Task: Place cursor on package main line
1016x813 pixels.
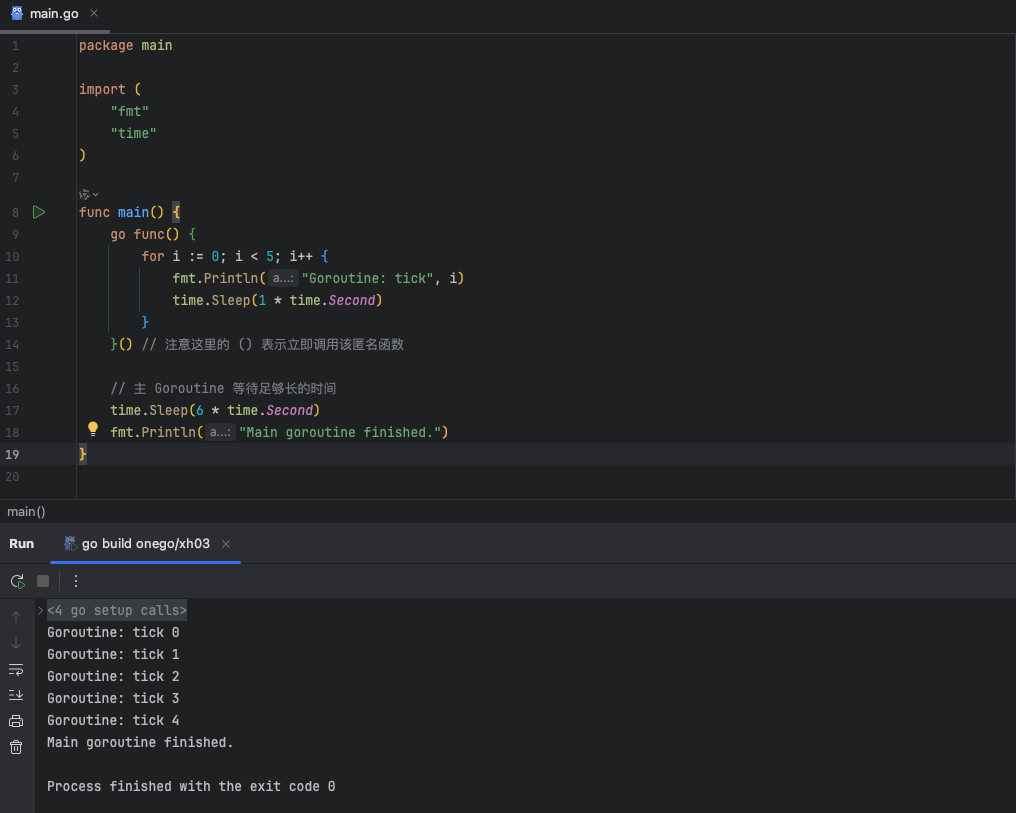Action: click(x=126, y=45)
